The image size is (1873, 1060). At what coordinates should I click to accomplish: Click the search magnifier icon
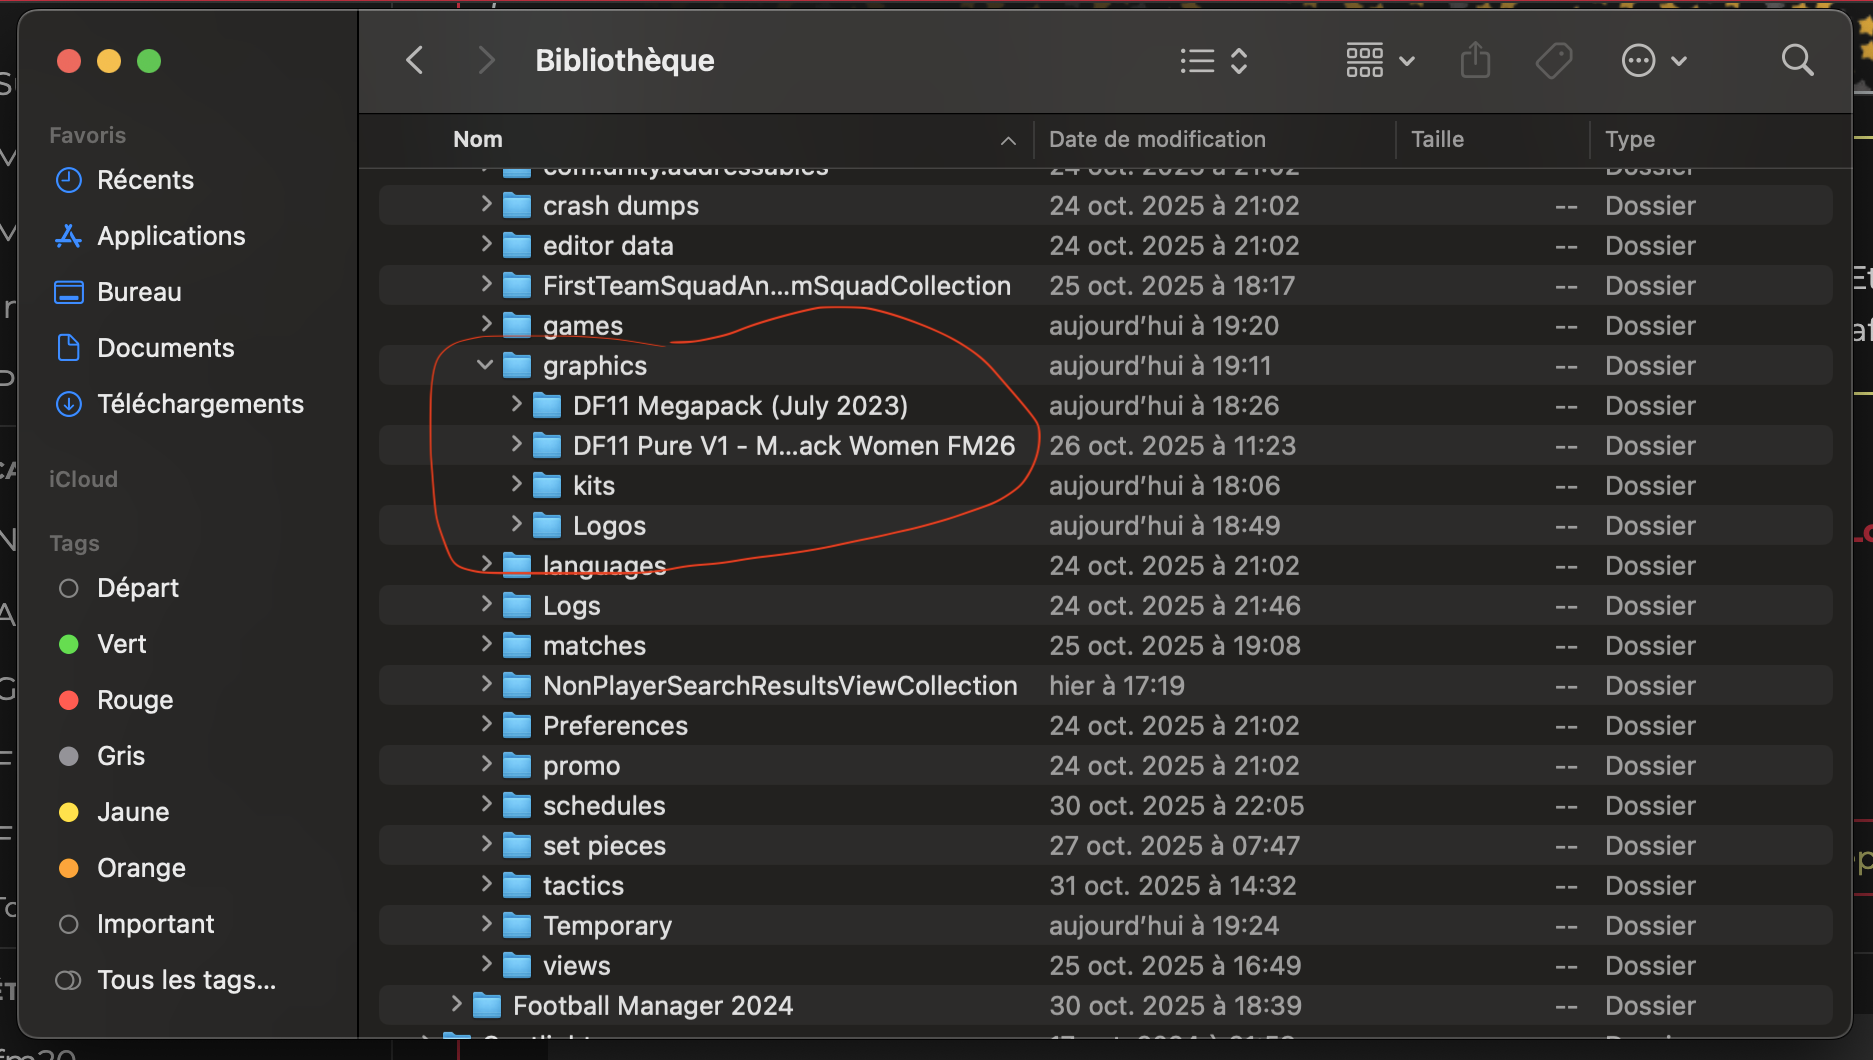coord(1797,61)
